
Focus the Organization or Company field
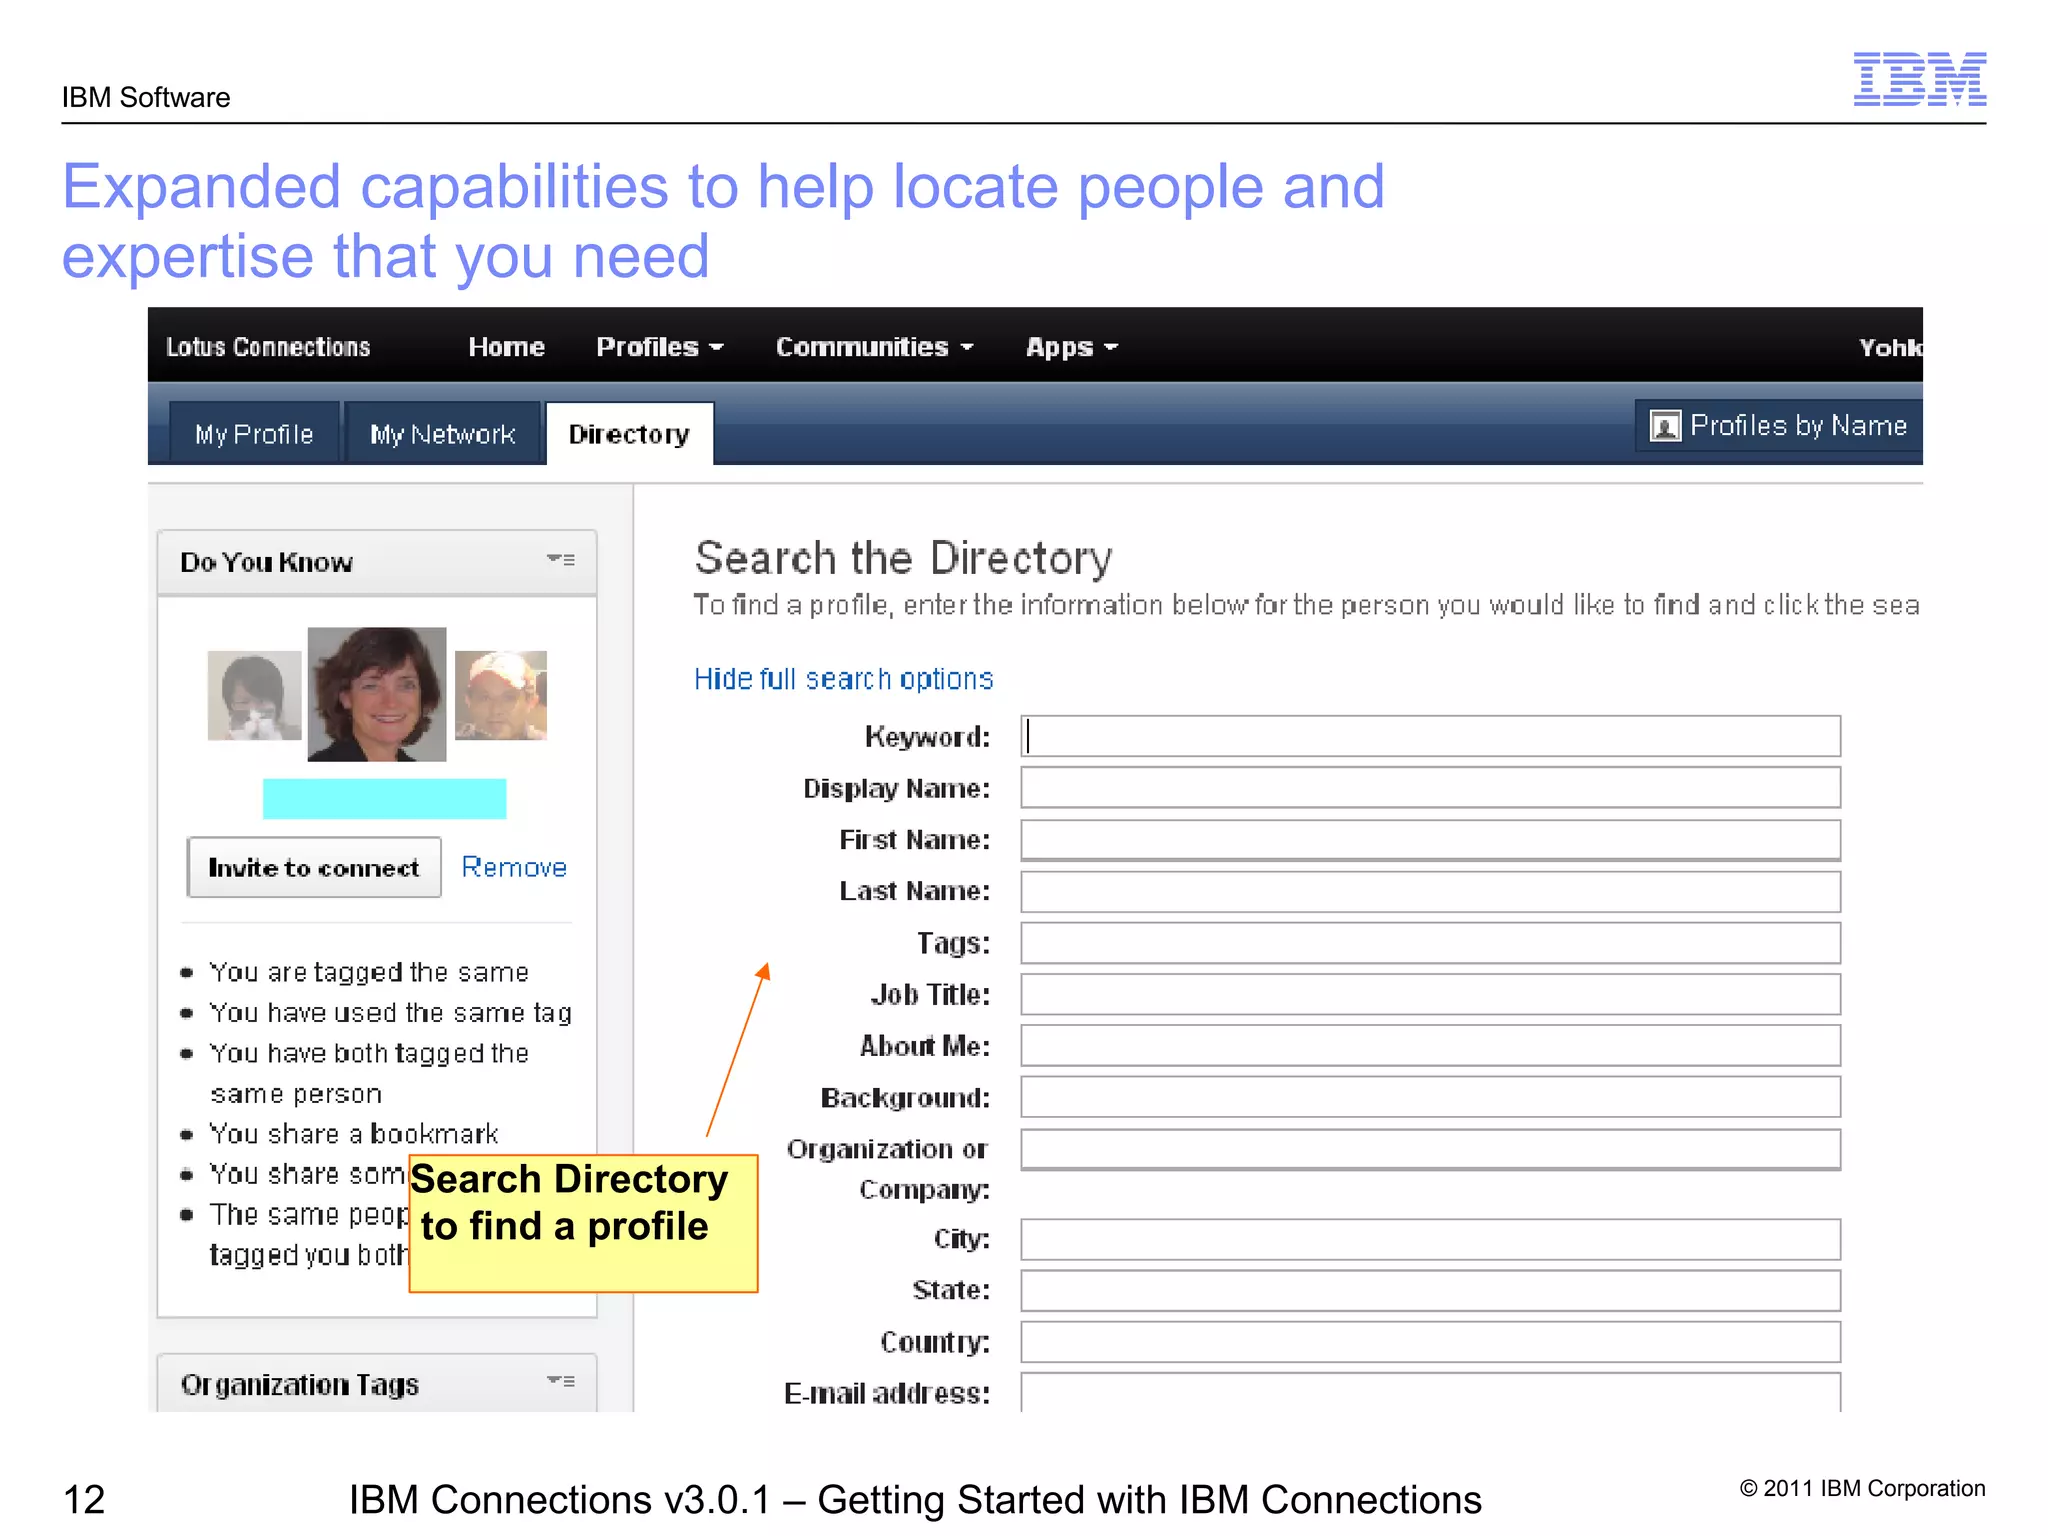click(x=1430, y=1149)
